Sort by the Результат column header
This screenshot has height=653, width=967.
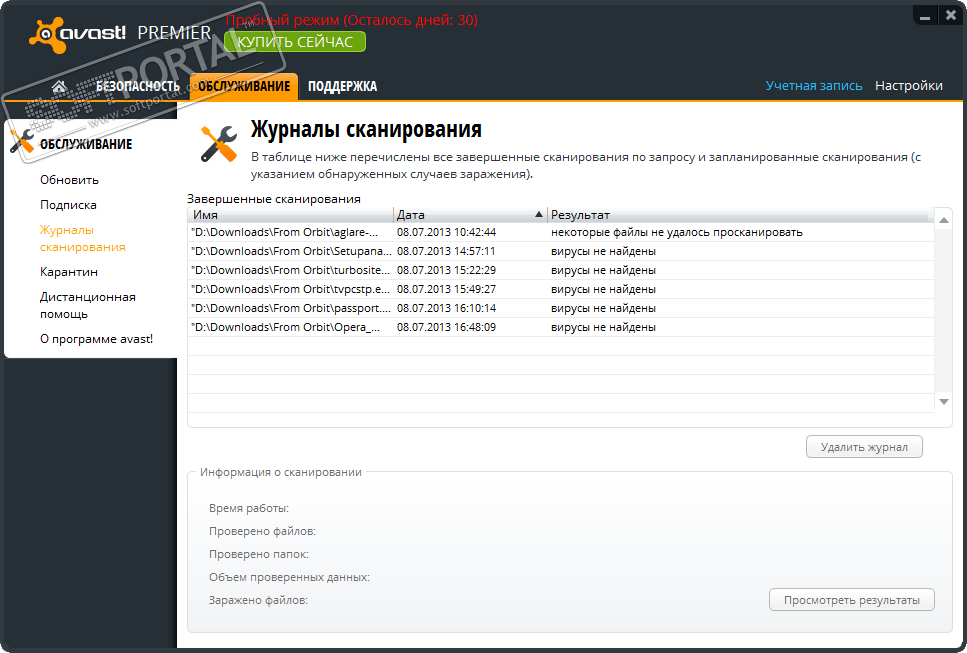(740, 215)
